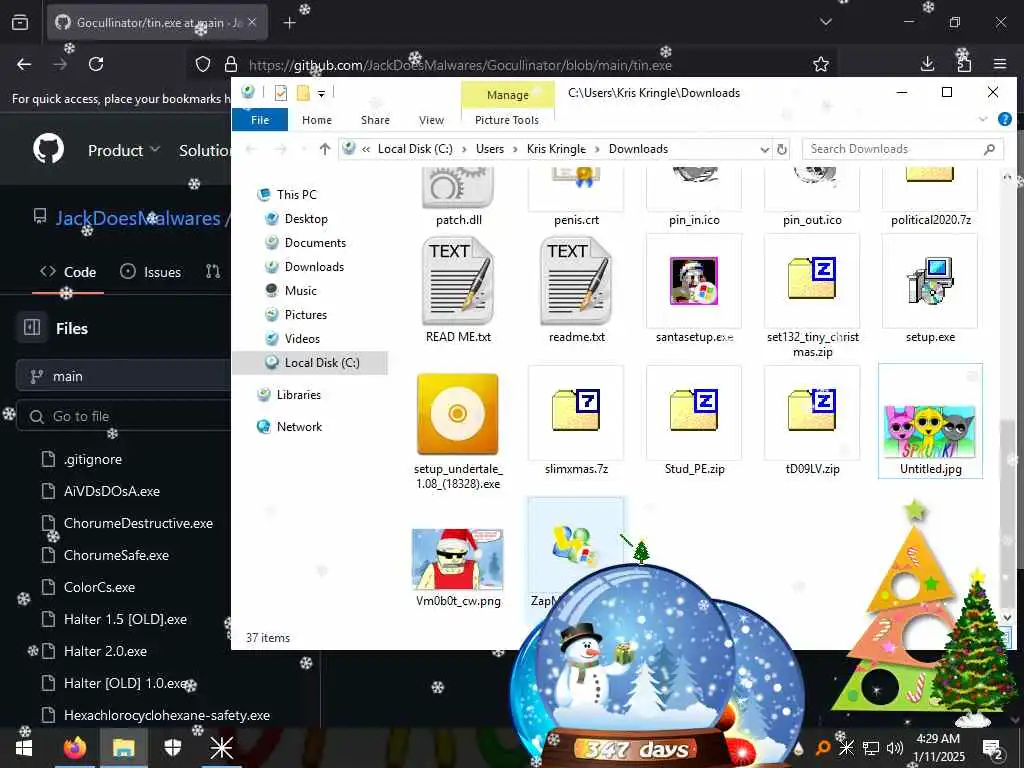Image resolution: width=1024 pixels, height=768 pixels.
Task: Select setup.exe installer icon
Action: pos(930,281)
